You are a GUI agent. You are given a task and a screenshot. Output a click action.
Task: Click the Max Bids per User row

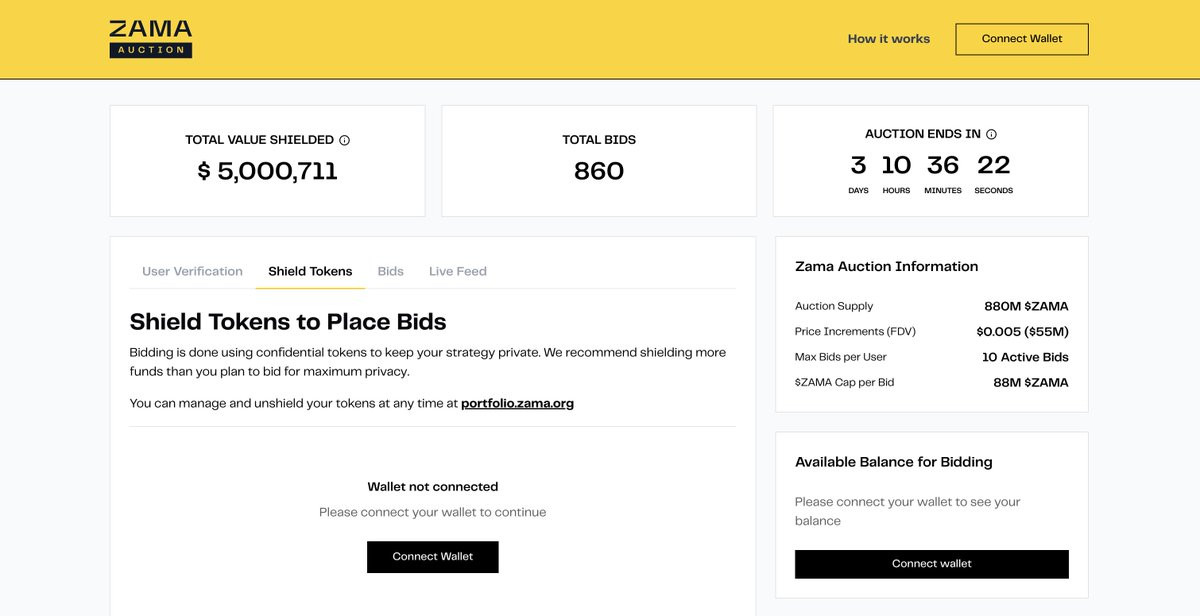932,357
